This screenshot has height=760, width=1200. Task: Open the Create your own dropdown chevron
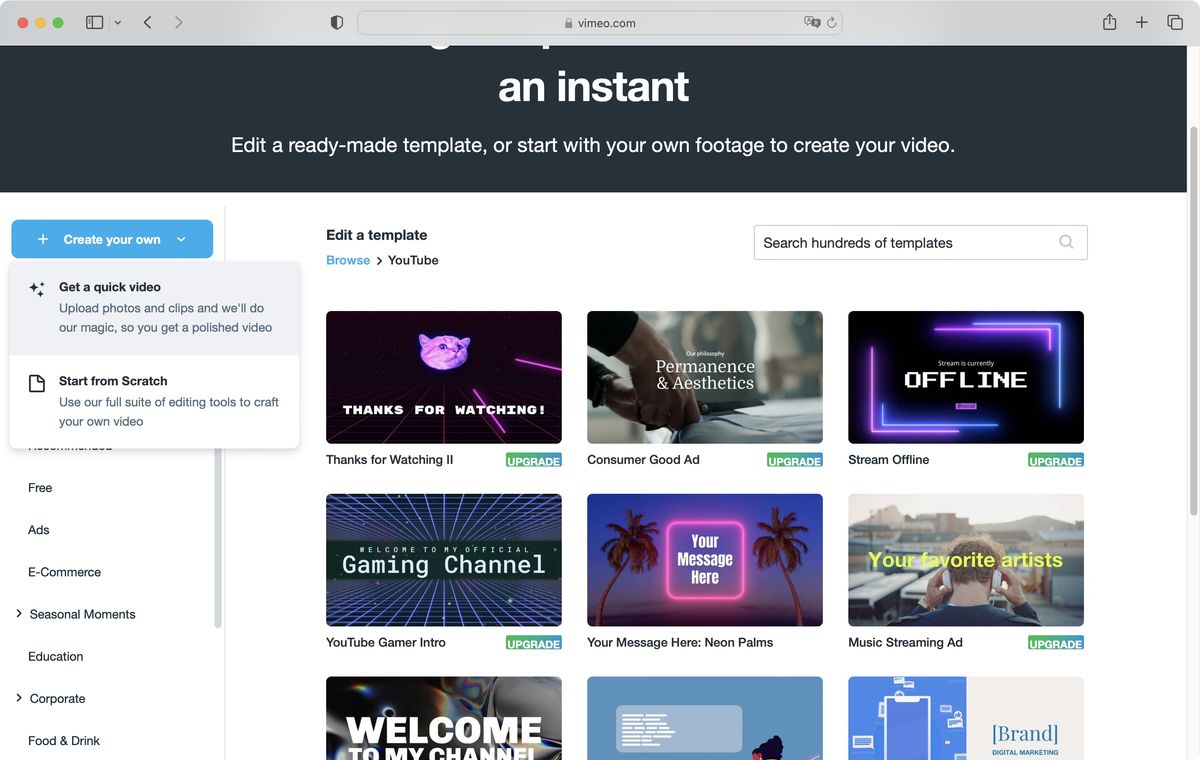(181, 239)
